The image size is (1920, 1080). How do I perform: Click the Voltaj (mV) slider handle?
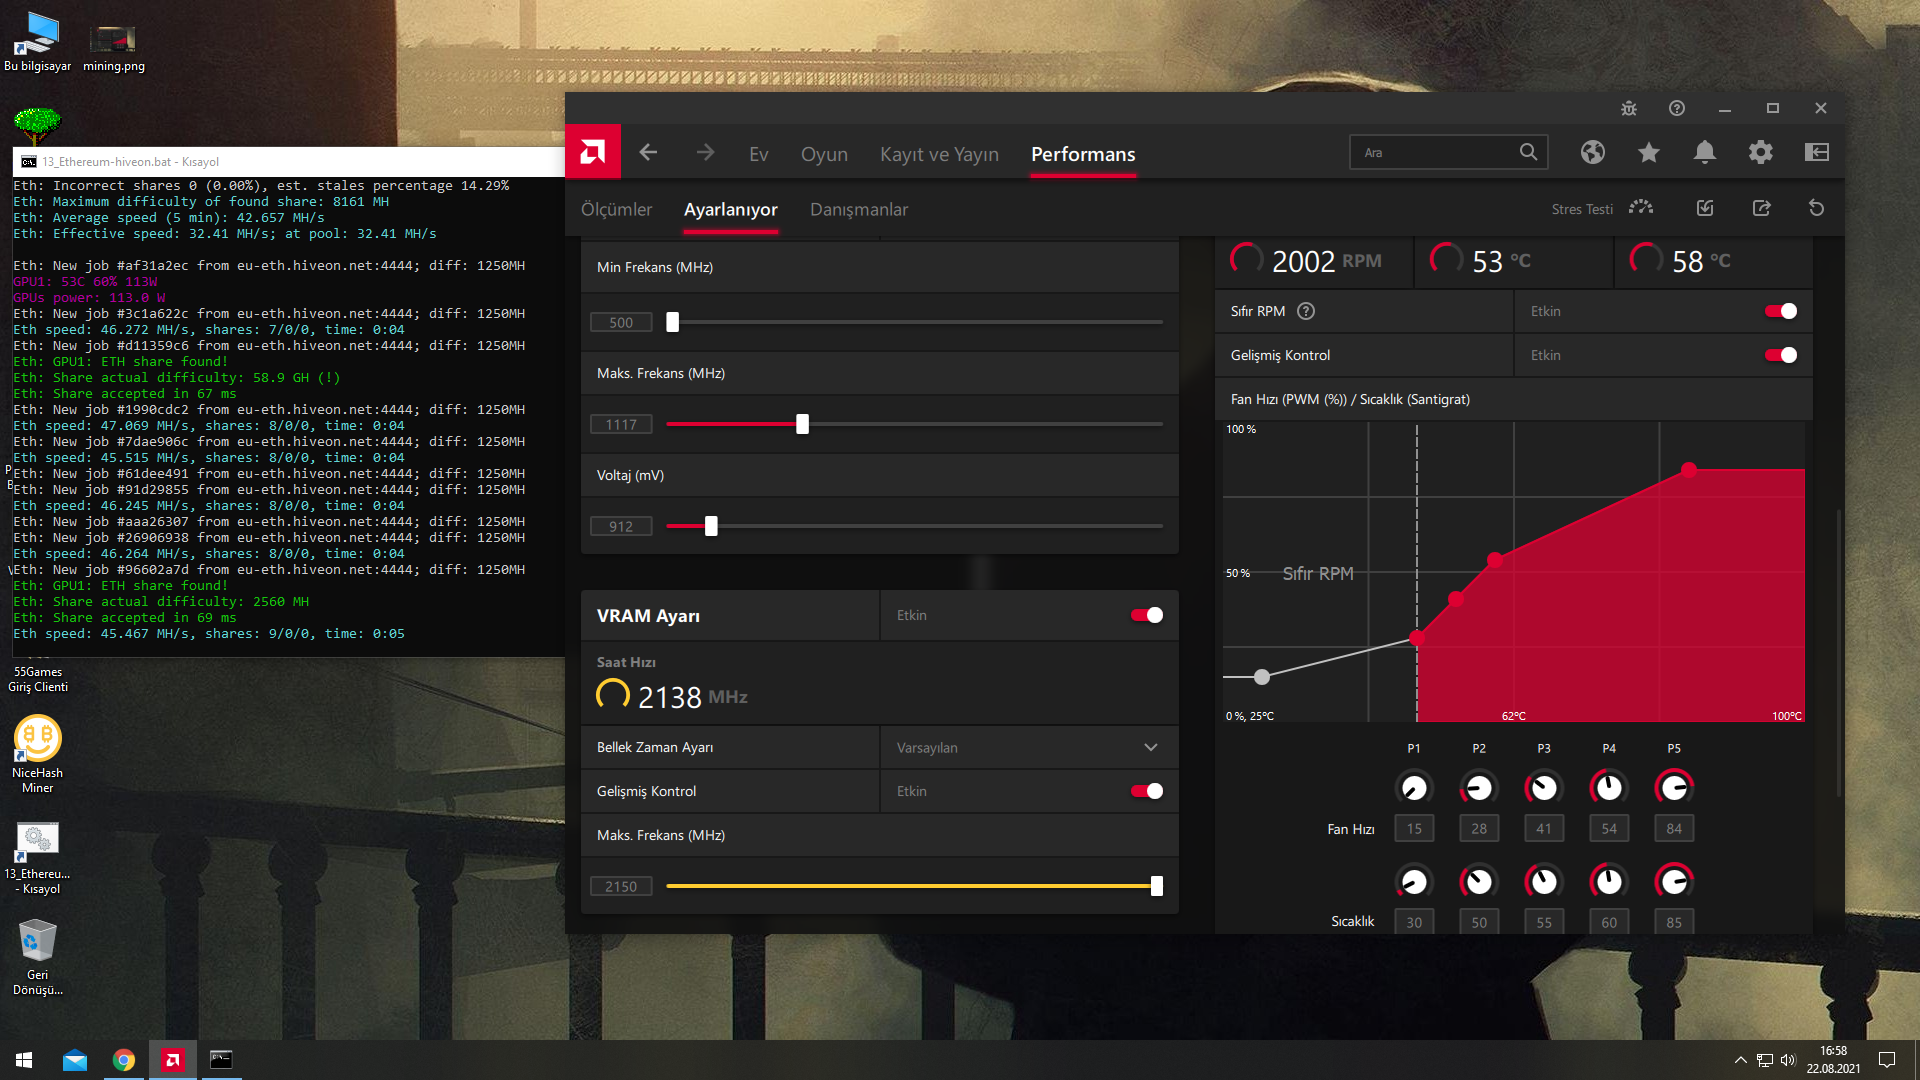click(x=711, y=526)
